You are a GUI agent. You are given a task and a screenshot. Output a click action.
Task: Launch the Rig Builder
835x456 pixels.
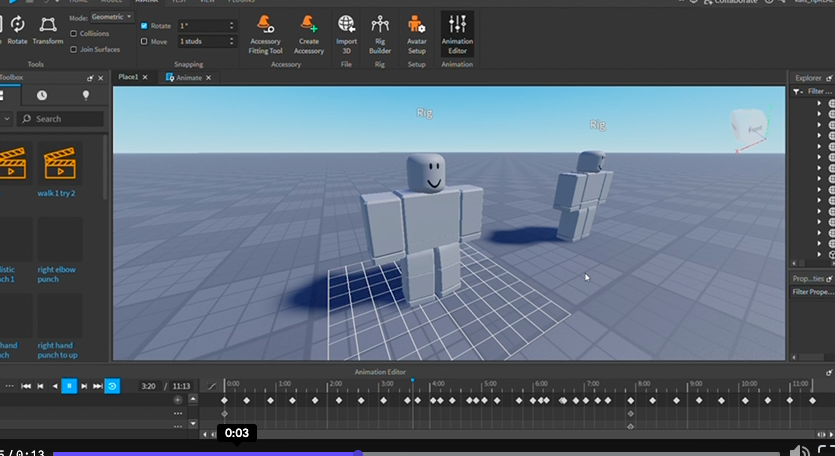tap(380, 35)
